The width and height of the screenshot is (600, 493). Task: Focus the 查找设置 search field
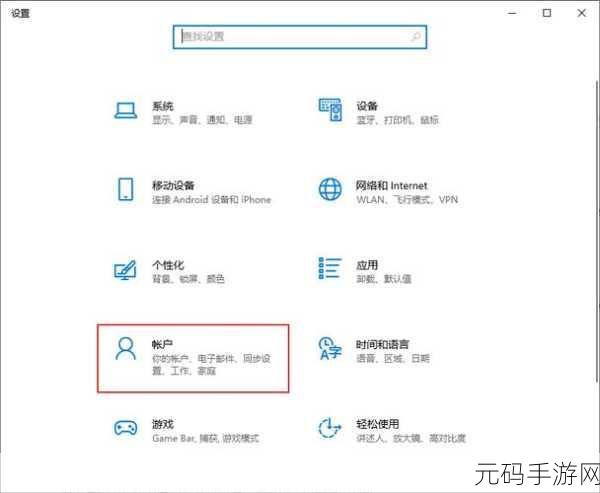pyautogui.click(x=300, y=37)
